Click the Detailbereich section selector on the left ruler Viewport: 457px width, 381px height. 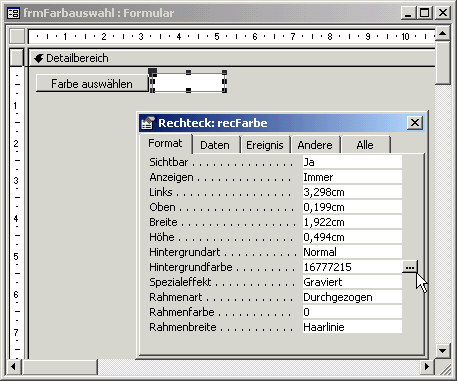(x=17, y=57)
